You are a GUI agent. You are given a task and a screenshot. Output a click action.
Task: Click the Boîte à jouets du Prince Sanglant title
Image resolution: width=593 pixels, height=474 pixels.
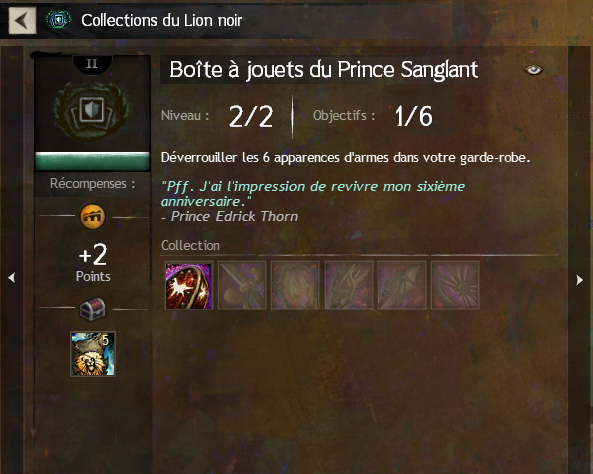323,70
